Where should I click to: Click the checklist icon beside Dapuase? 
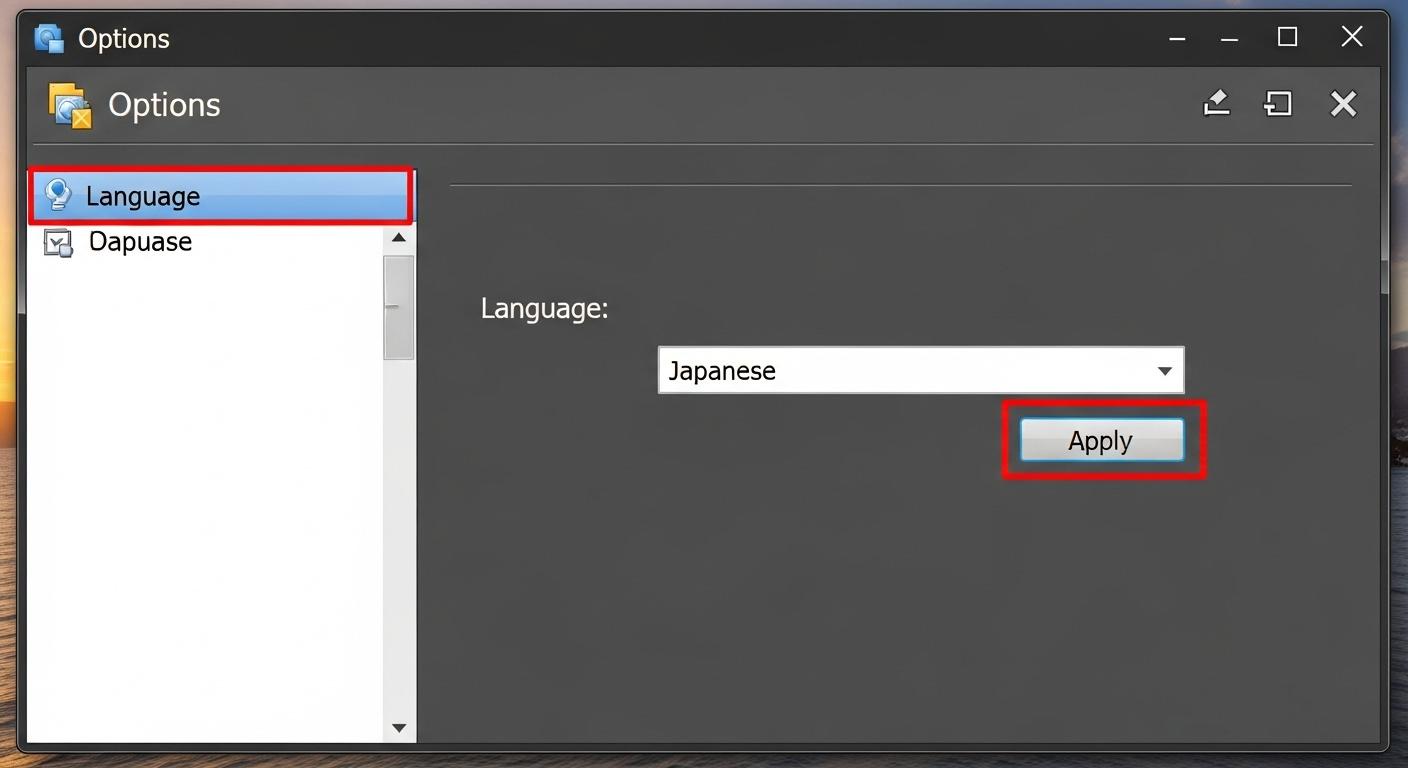[57, 241]
